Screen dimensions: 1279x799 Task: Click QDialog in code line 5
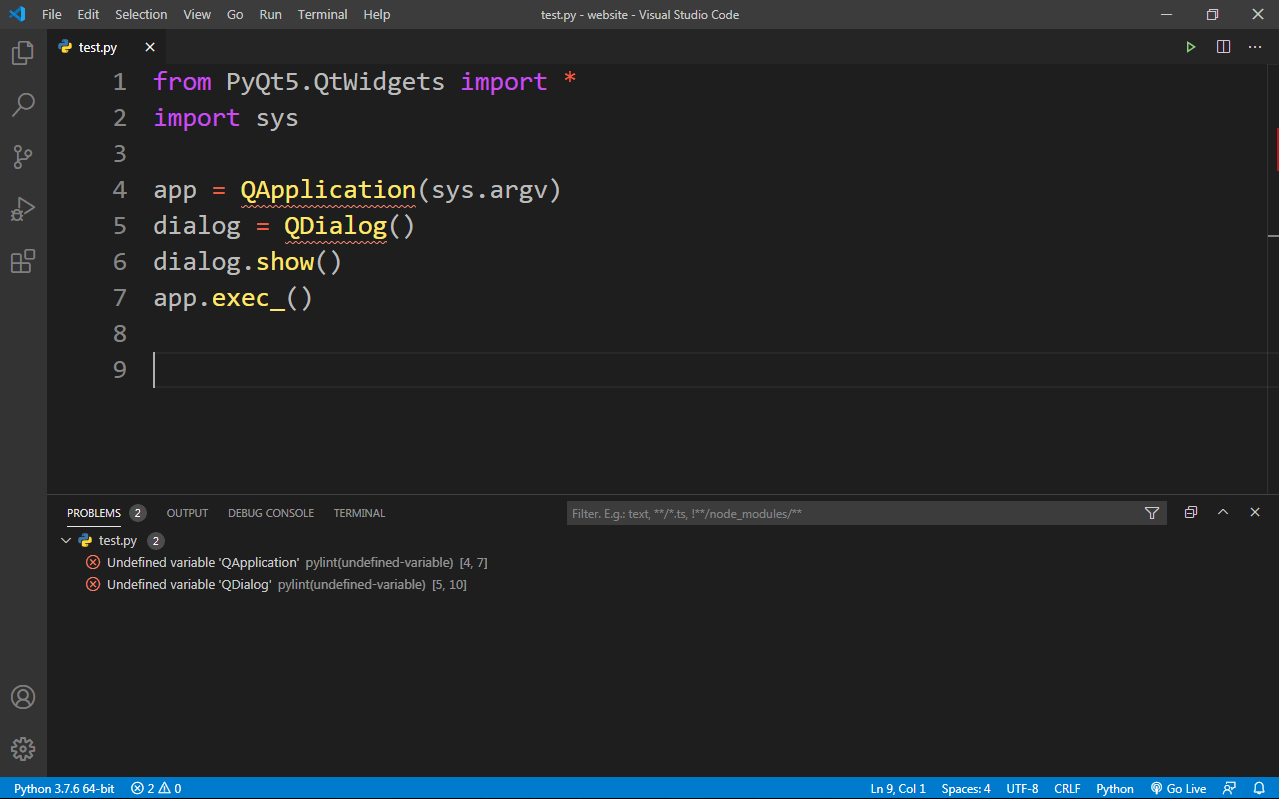335,226
